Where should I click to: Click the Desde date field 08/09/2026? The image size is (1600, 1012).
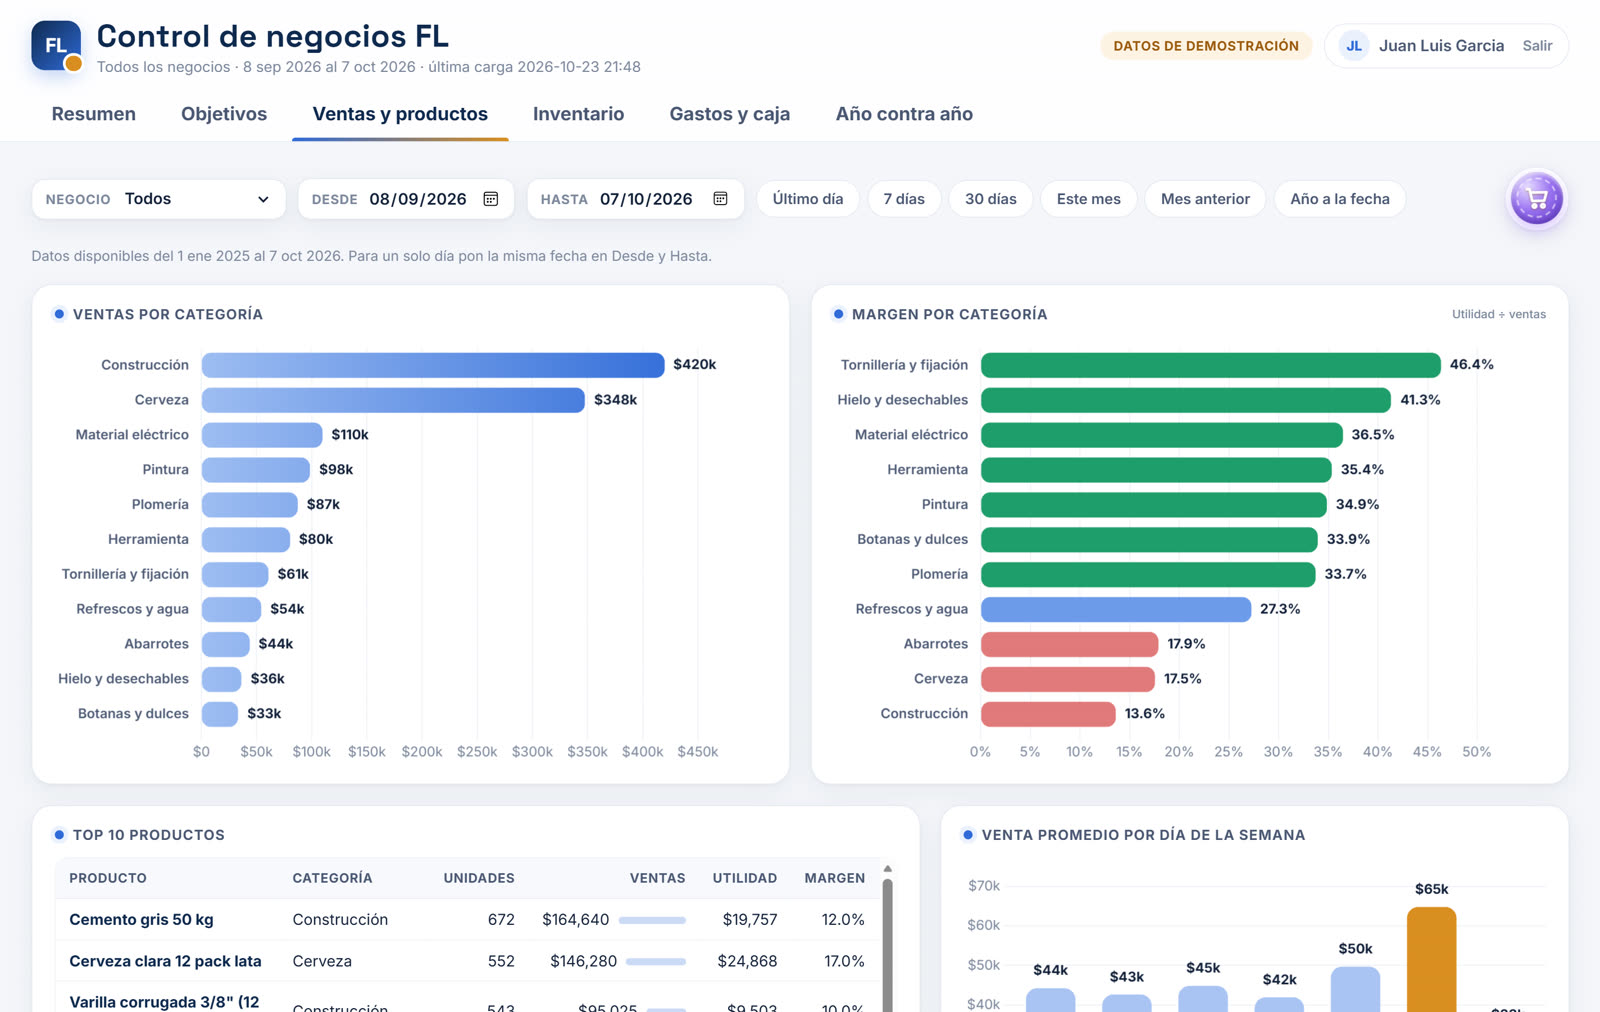click(x=406, y=199)
